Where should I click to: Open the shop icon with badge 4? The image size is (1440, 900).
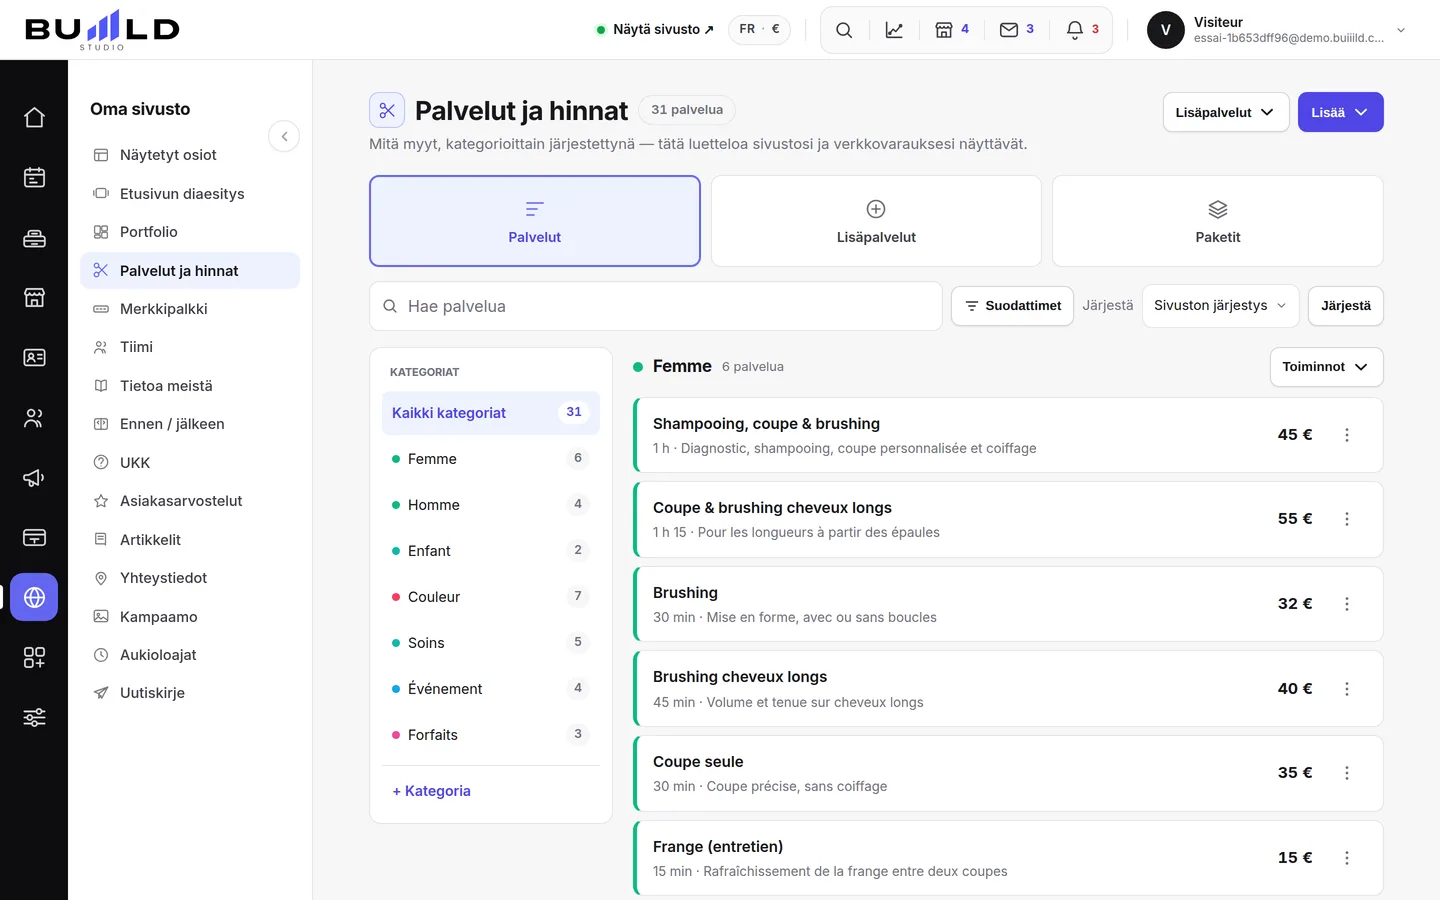(952, 30)
